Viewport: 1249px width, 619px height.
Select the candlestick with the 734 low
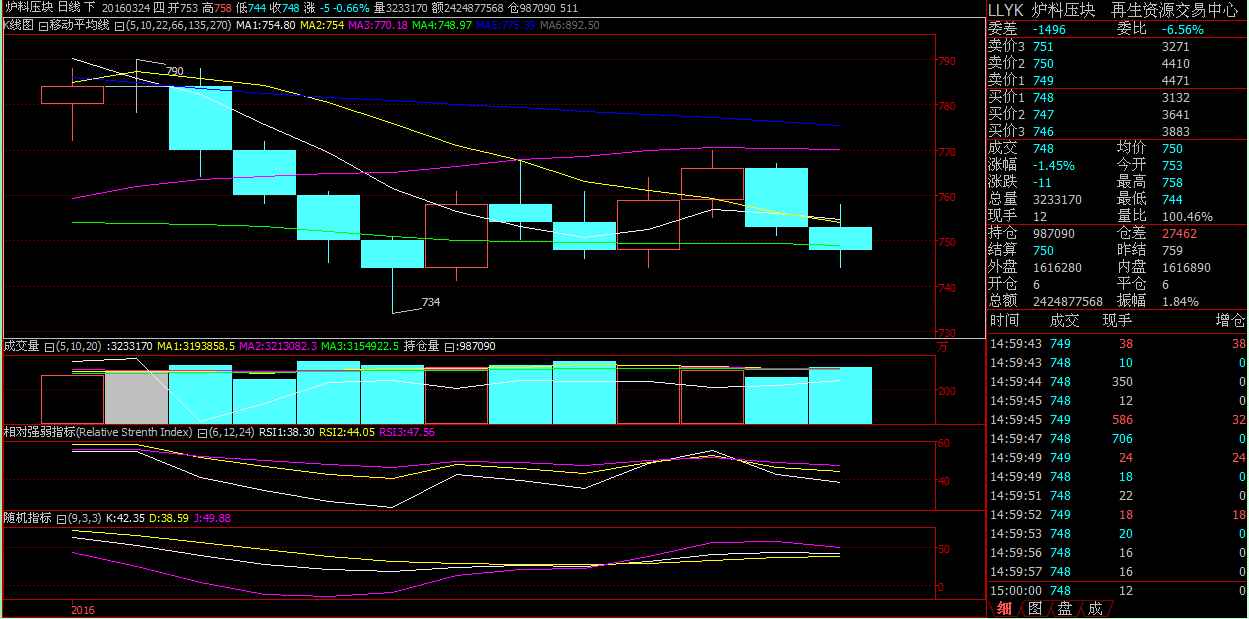(x=393, y=254)
